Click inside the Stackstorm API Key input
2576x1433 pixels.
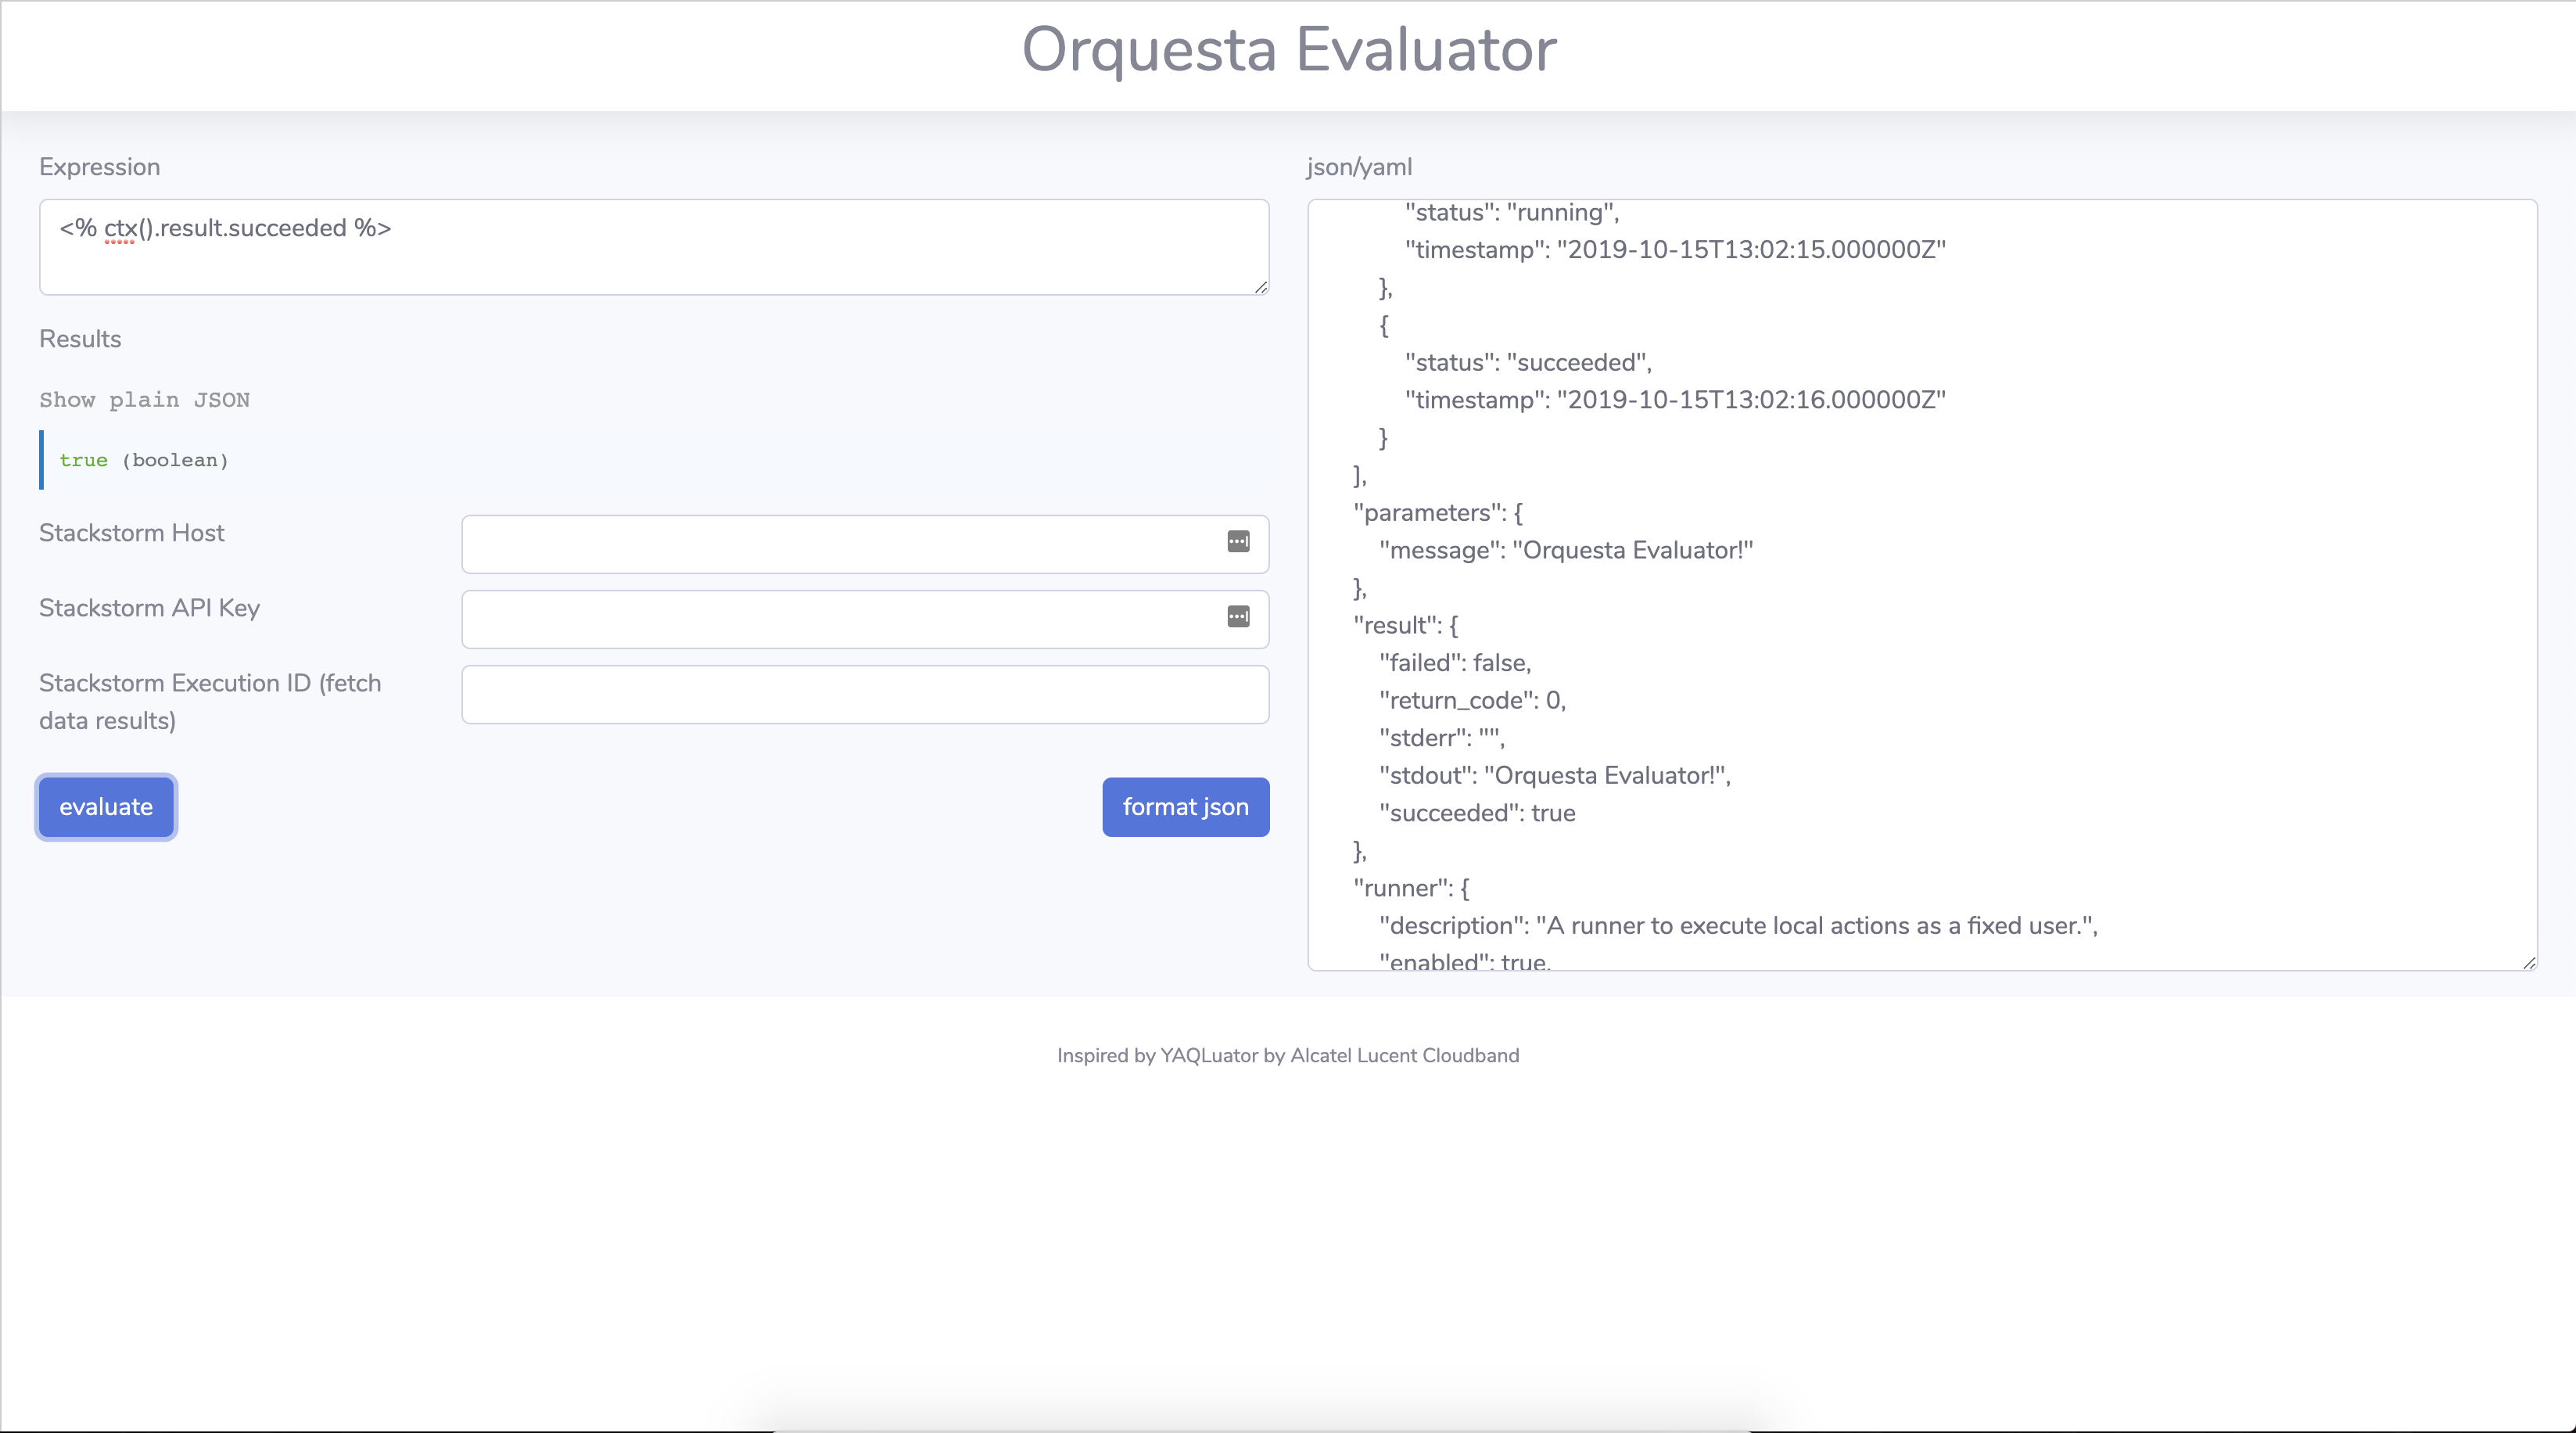coord(840,619)
